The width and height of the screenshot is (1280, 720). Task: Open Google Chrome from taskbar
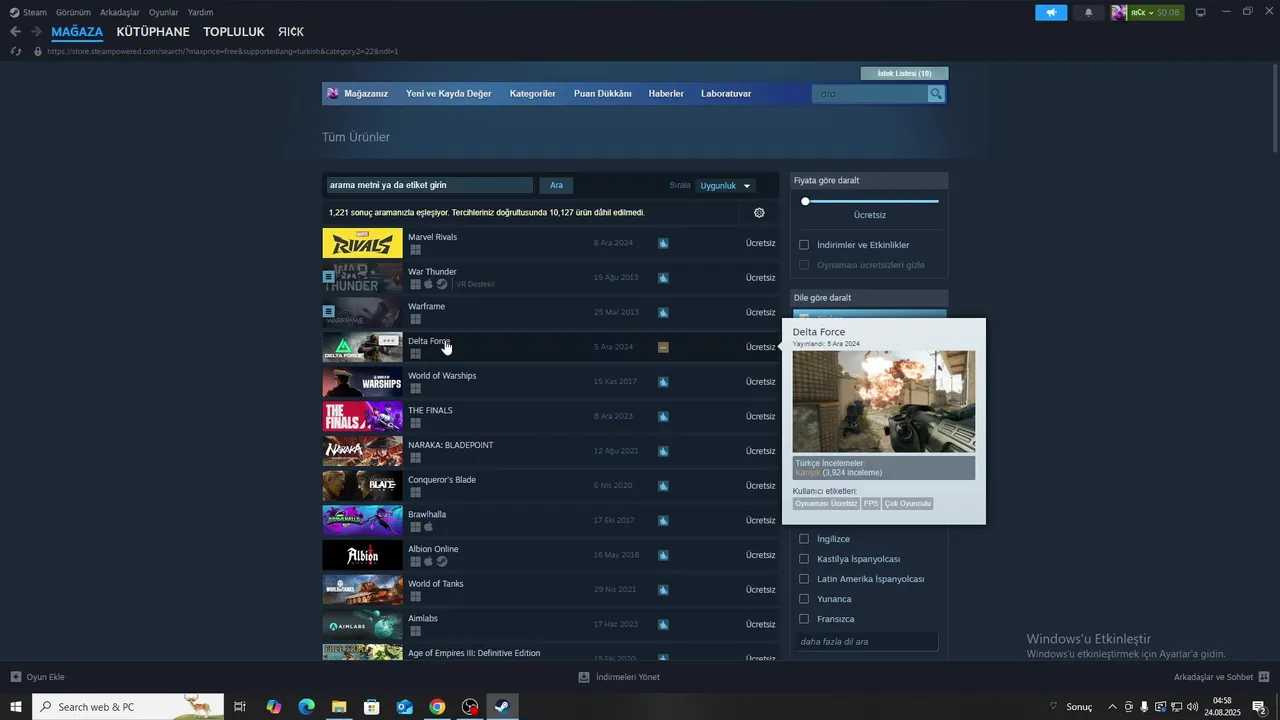(437, 707)
